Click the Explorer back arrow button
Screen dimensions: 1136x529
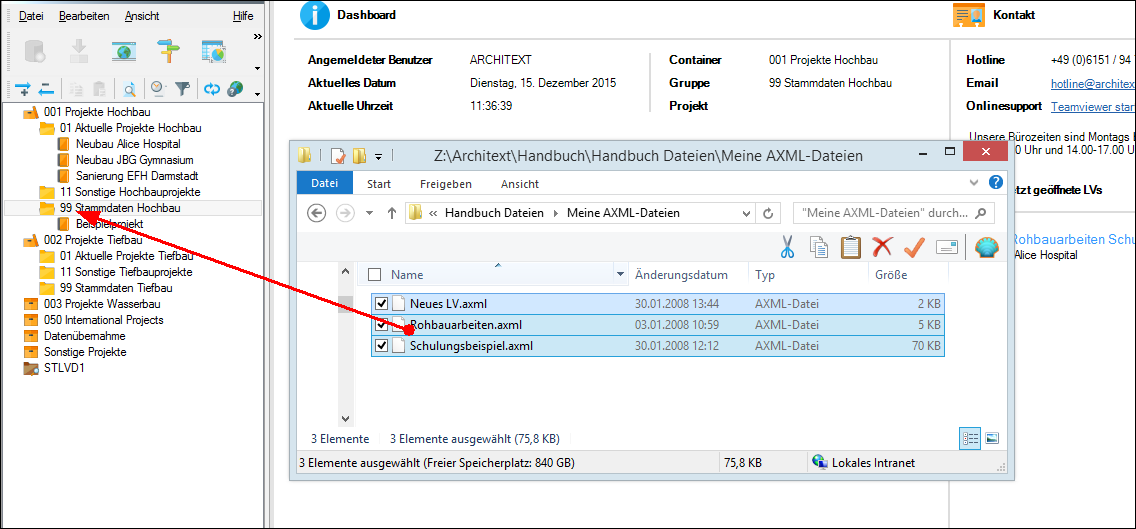(x=317, y=213)
